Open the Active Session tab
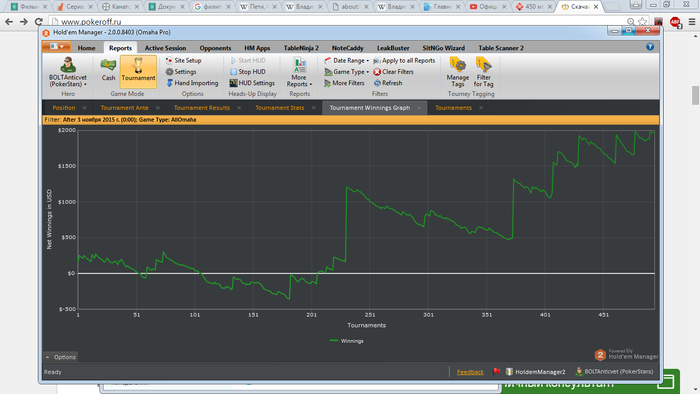700x394 pixels. tap(165, 48)
